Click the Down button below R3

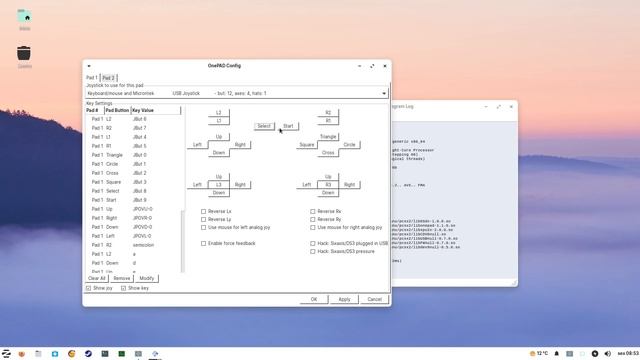click(328, 193)
